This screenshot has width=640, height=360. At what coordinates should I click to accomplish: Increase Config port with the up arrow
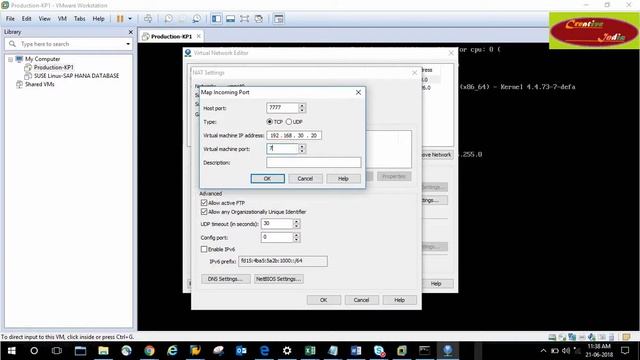tap(297, 235)
